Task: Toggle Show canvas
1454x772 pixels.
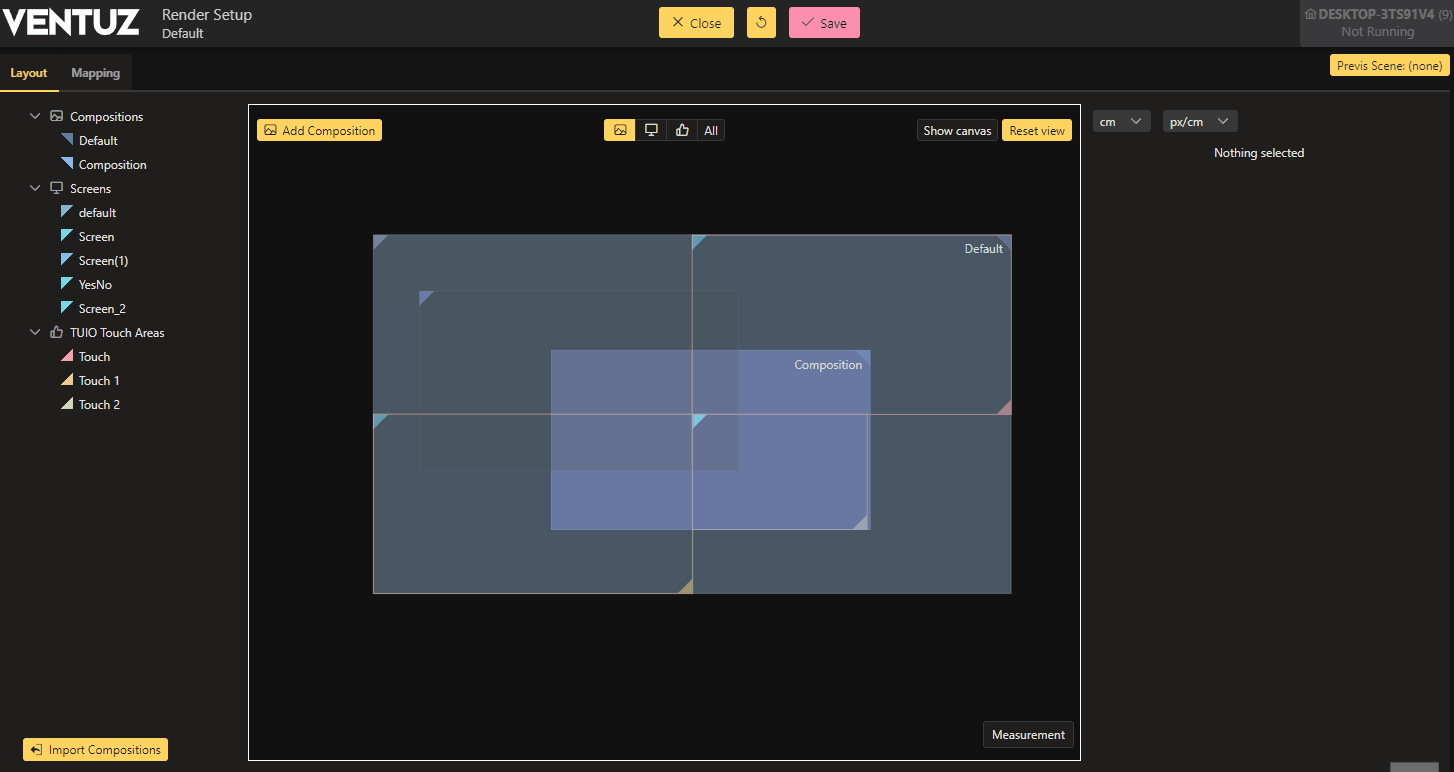Action: [x=957, y=130]
